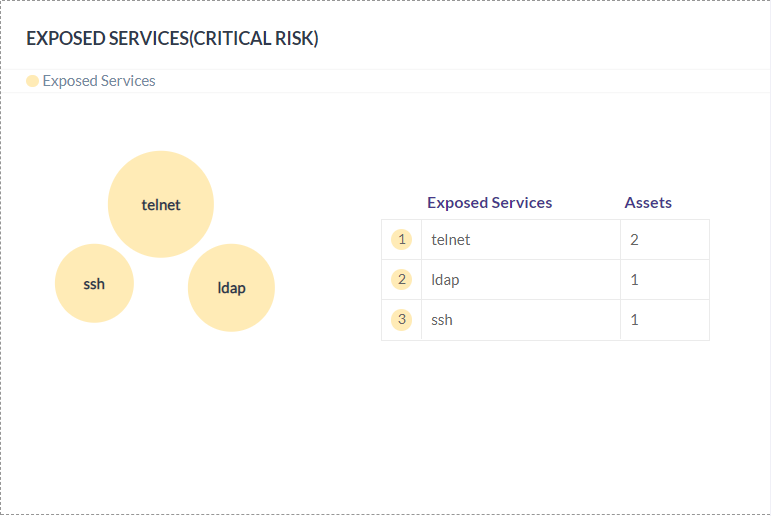Click rank badge number 2
The image size is (771, 516).
(x=402, y=279)
